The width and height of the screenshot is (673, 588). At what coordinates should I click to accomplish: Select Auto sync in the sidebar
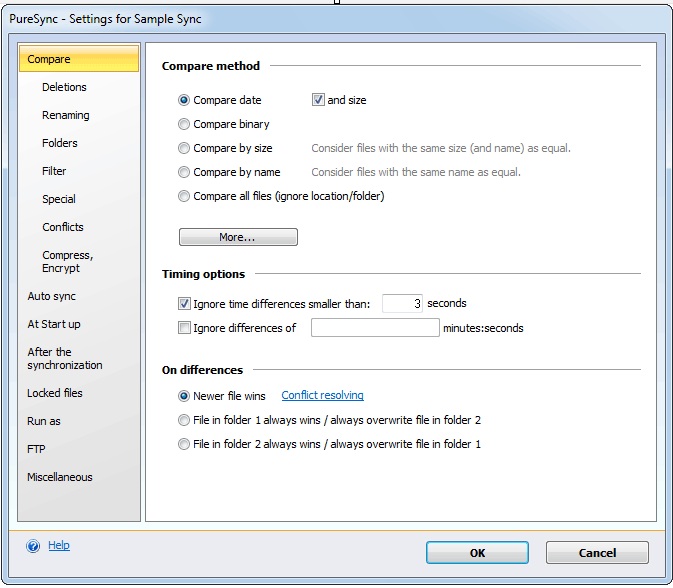[x=52, y=296]
